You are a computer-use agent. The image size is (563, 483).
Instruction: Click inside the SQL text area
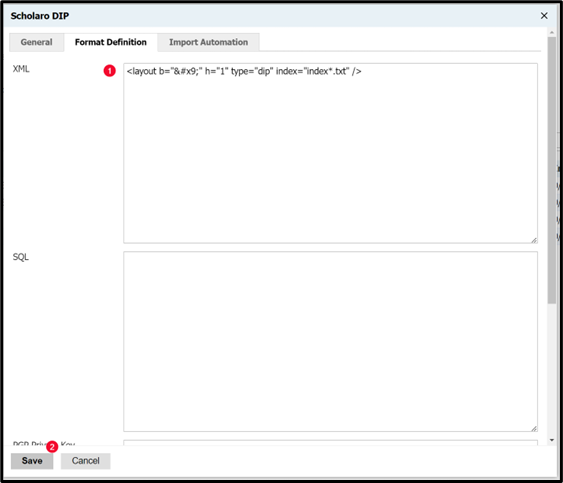[x=330, y=342]
